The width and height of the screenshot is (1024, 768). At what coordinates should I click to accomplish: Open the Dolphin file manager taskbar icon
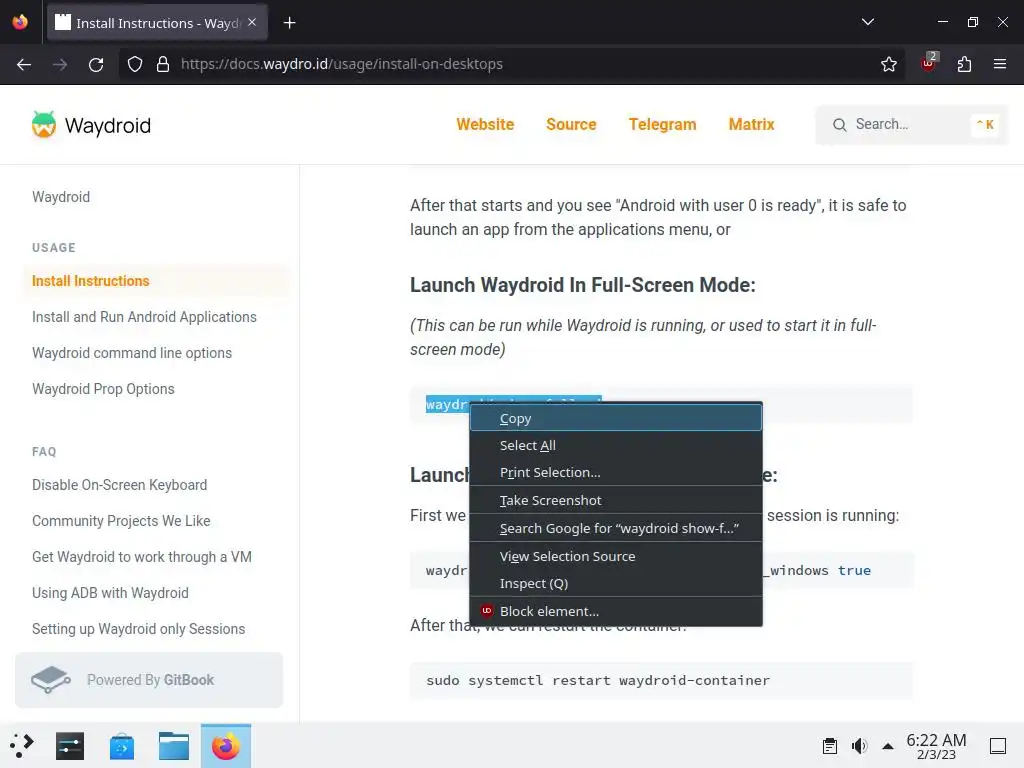click(174, 746)
